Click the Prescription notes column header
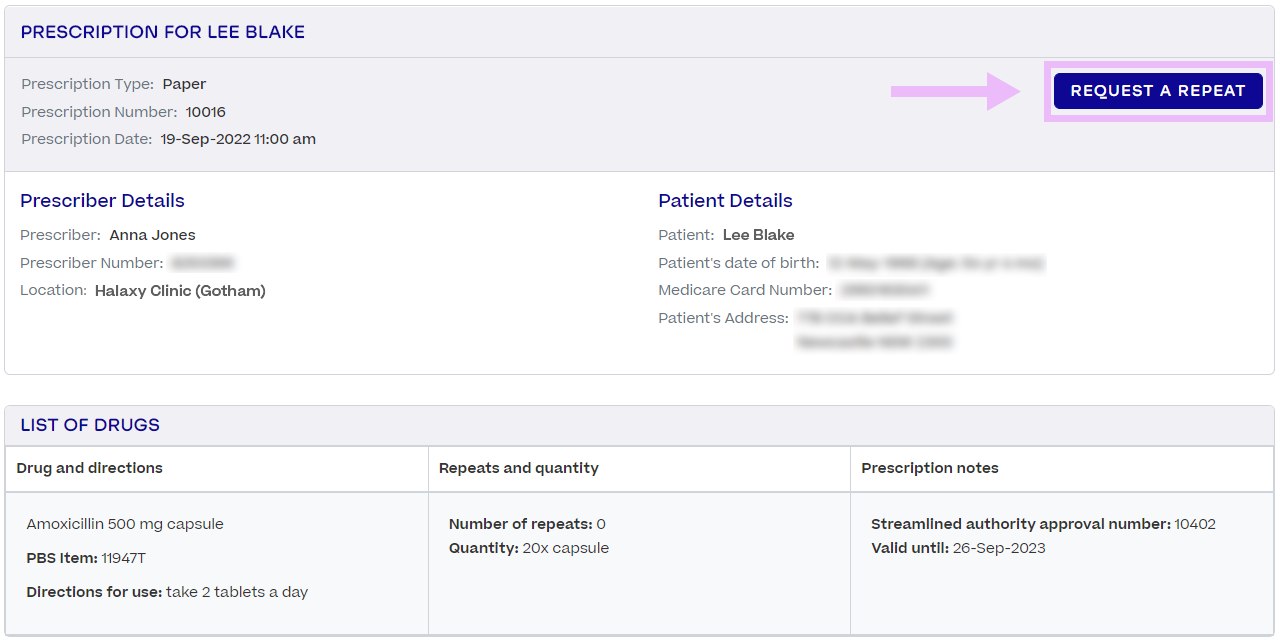The width and height of the screenshot is (1280, 641). pos(929,468)
